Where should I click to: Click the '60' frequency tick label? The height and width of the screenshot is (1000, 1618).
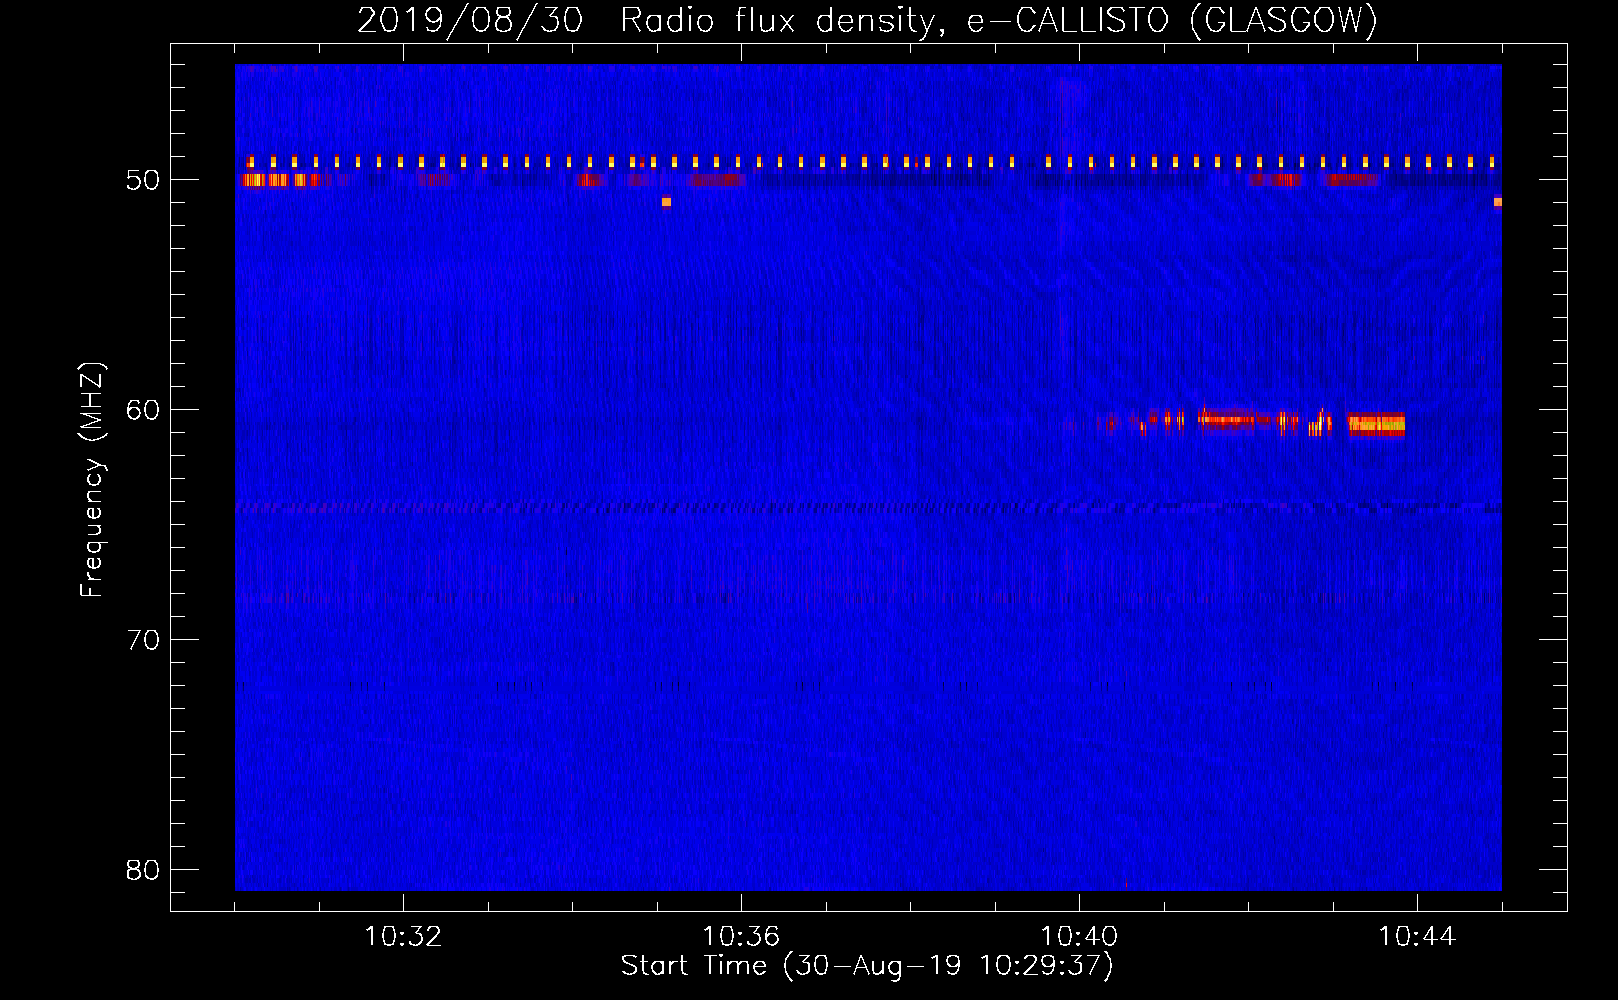click(144, 410)
